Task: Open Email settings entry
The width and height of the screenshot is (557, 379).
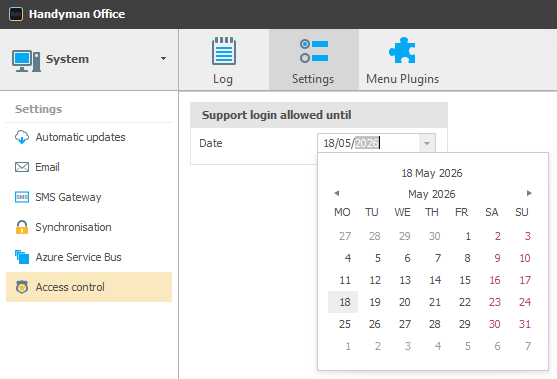Action: pos(89,167)
